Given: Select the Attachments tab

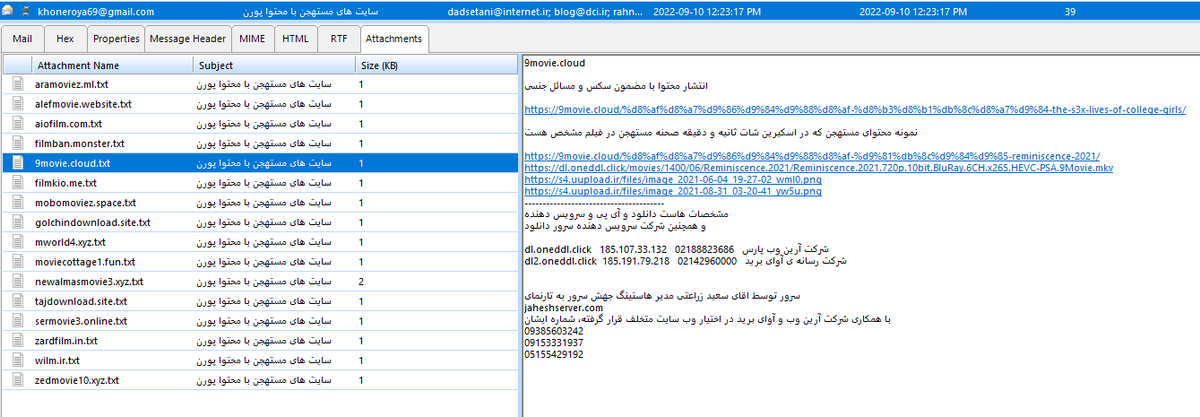Looking at the screenshot, I should pyautogui.click(x=393, y=39).
